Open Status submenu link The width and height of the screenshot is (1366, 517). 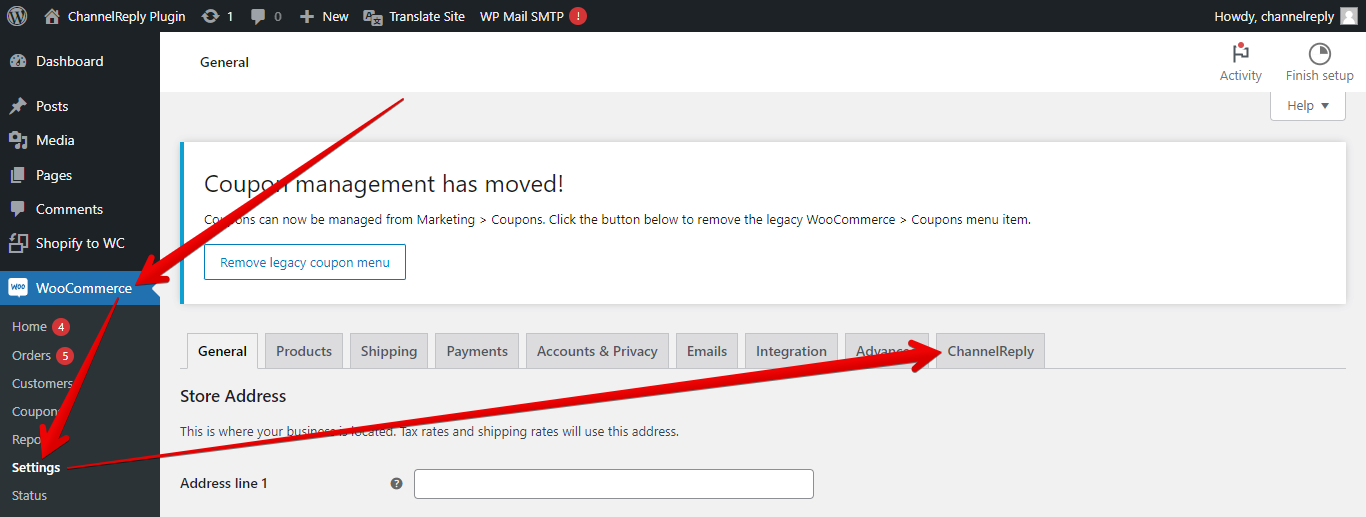pos(29,495)
